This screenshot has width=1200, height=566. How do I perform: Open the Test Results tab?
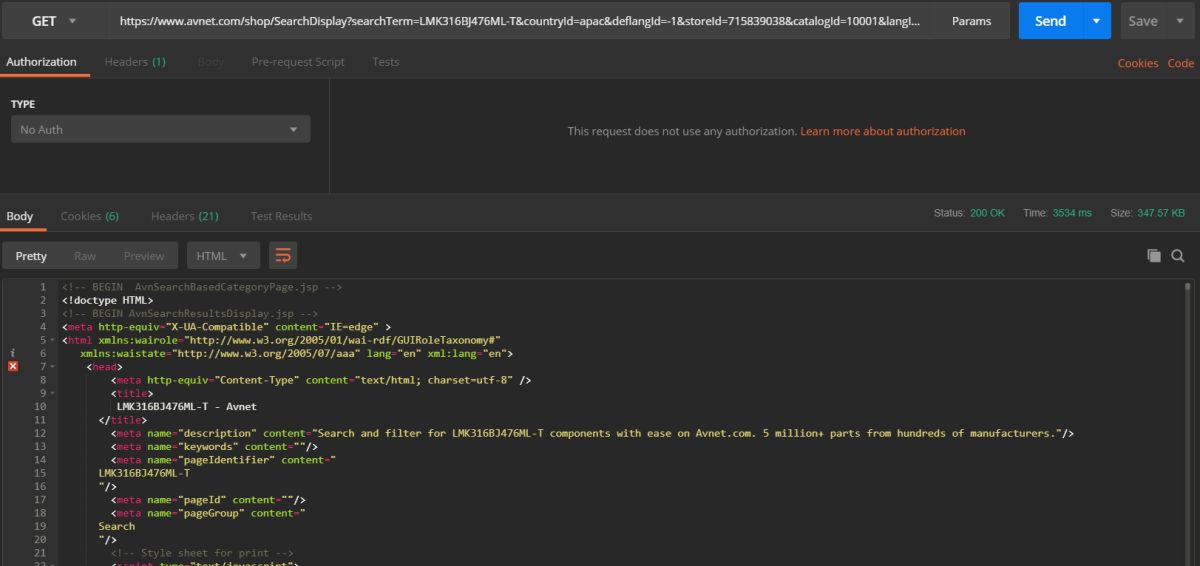coord(281,216)
